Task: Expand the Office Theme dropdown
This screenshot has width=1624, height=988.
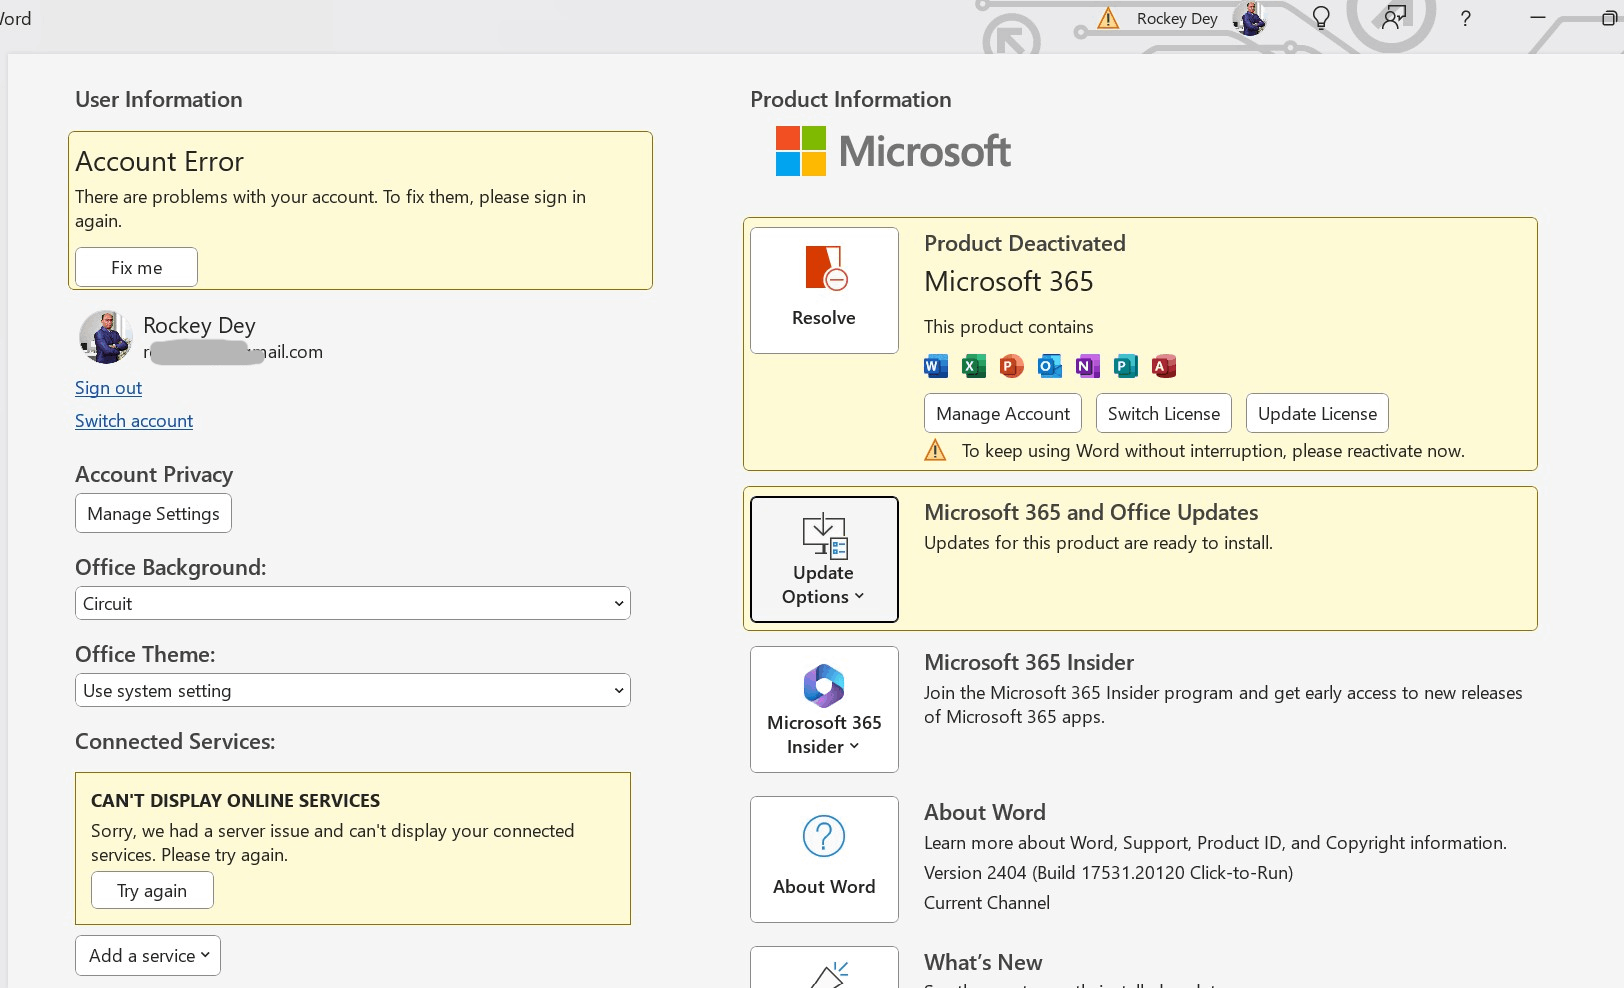Action: pyautogui.click(x=353, y=690)
